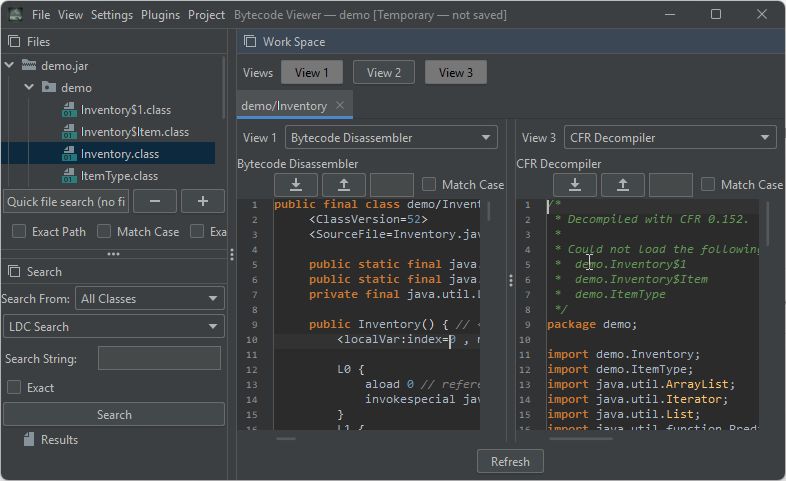Viewport: 786px width, 481px height.
Task: Select Inventory$1.class in the tree
Action: point(125,110)
